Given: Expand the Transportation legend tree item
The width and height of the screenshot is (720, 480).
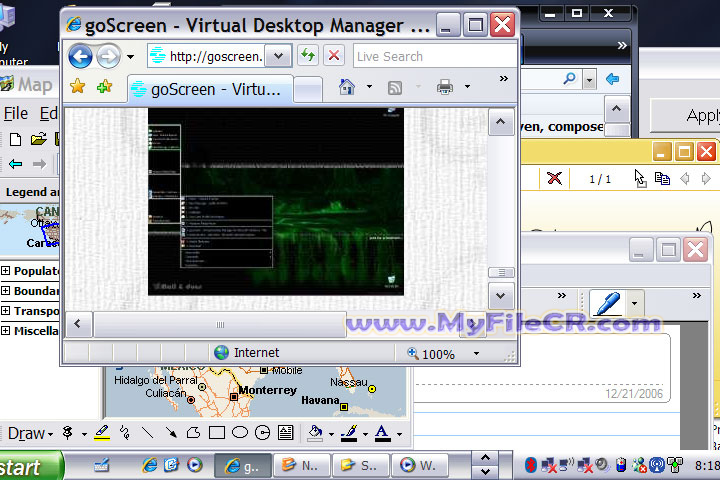Looking at the screenshot, I should pyautogui.click(x=6, y=311).
